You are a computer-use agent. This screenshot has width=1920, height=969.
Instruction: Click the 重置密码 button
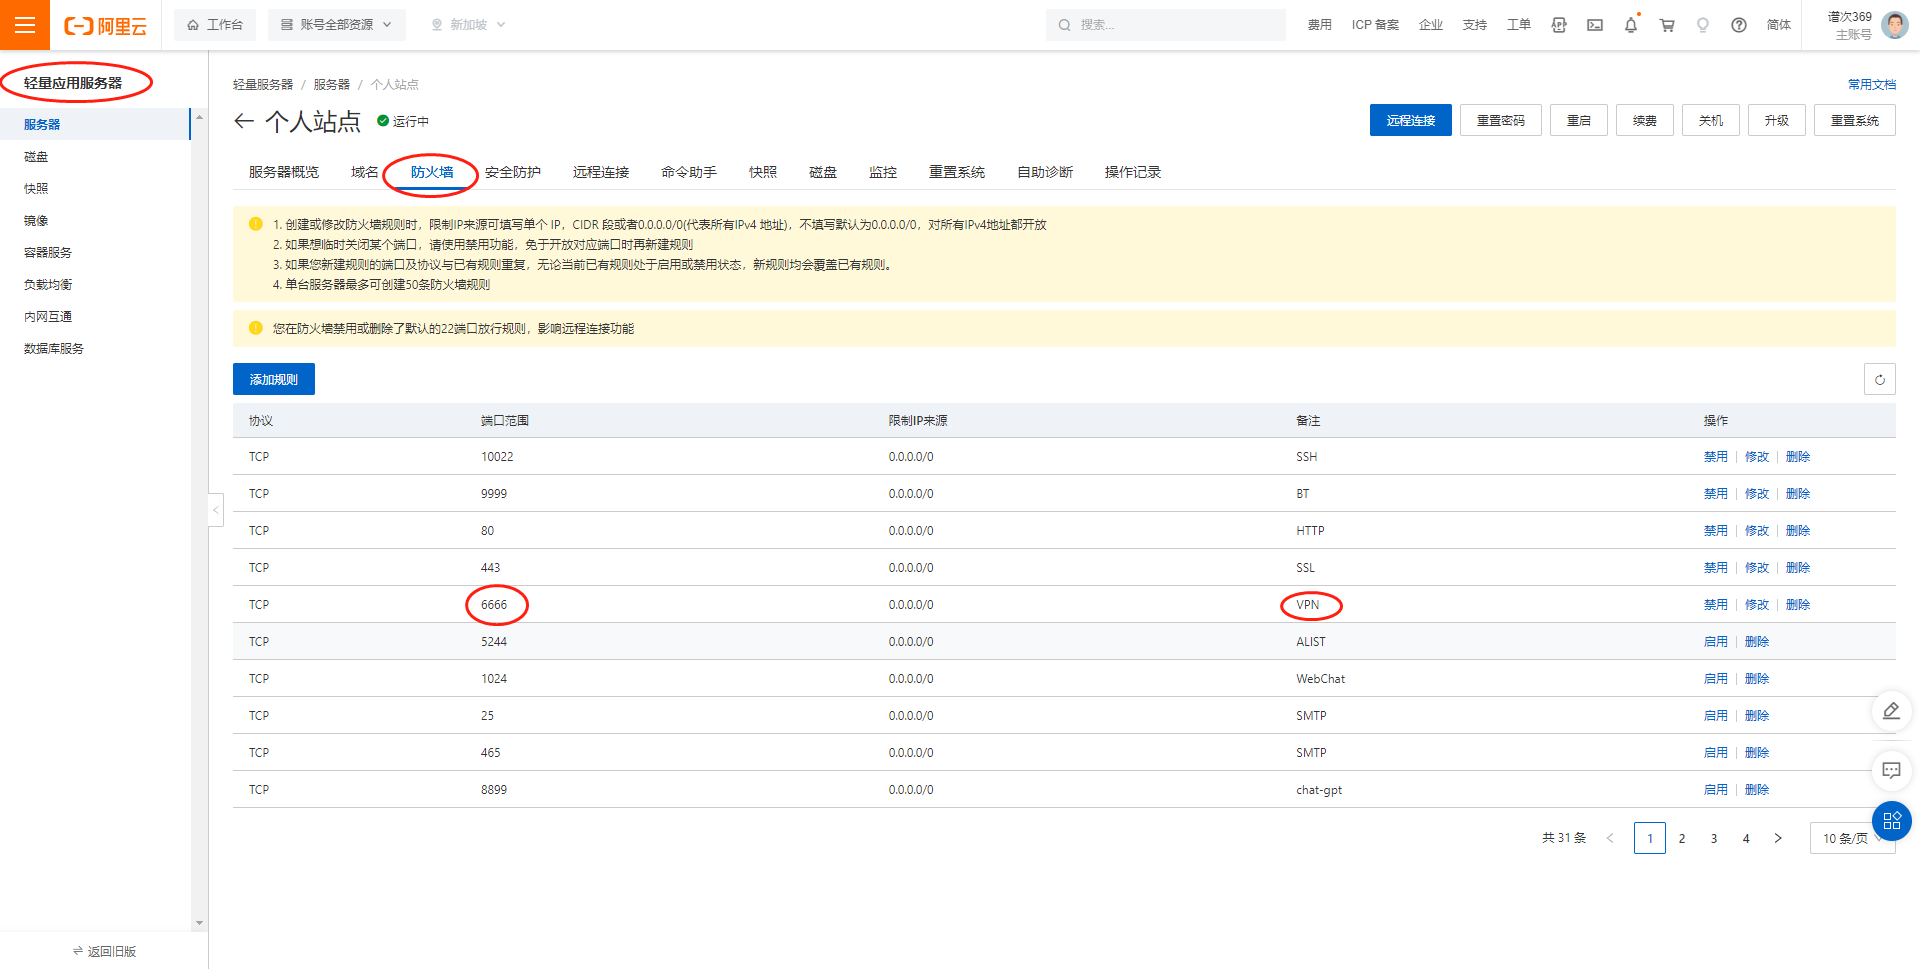tap(1501, 120)
